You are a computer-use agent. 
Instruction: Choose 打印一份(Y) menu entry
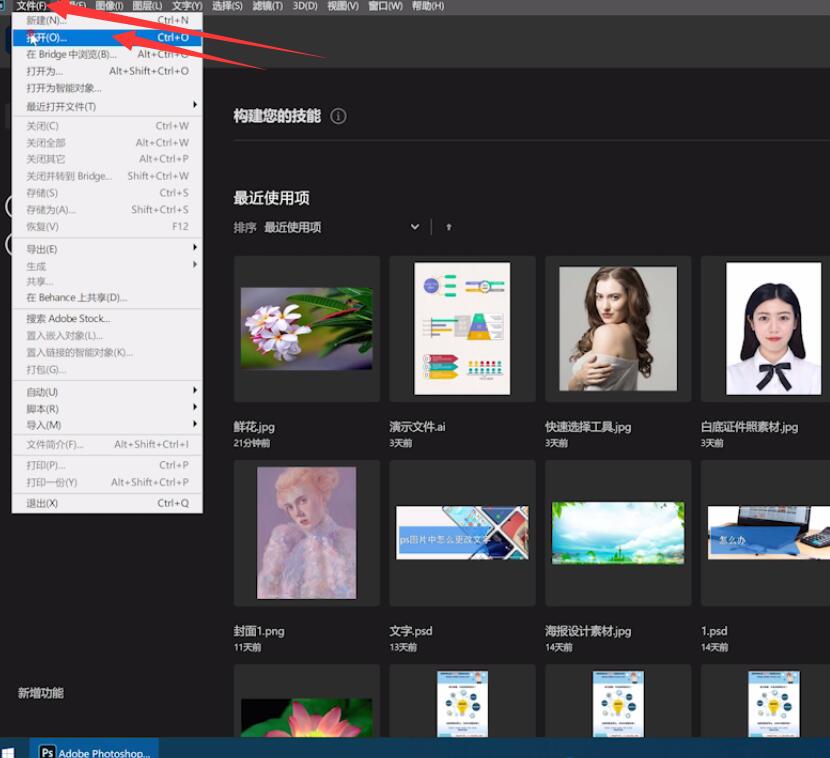(x=107, y=482)
